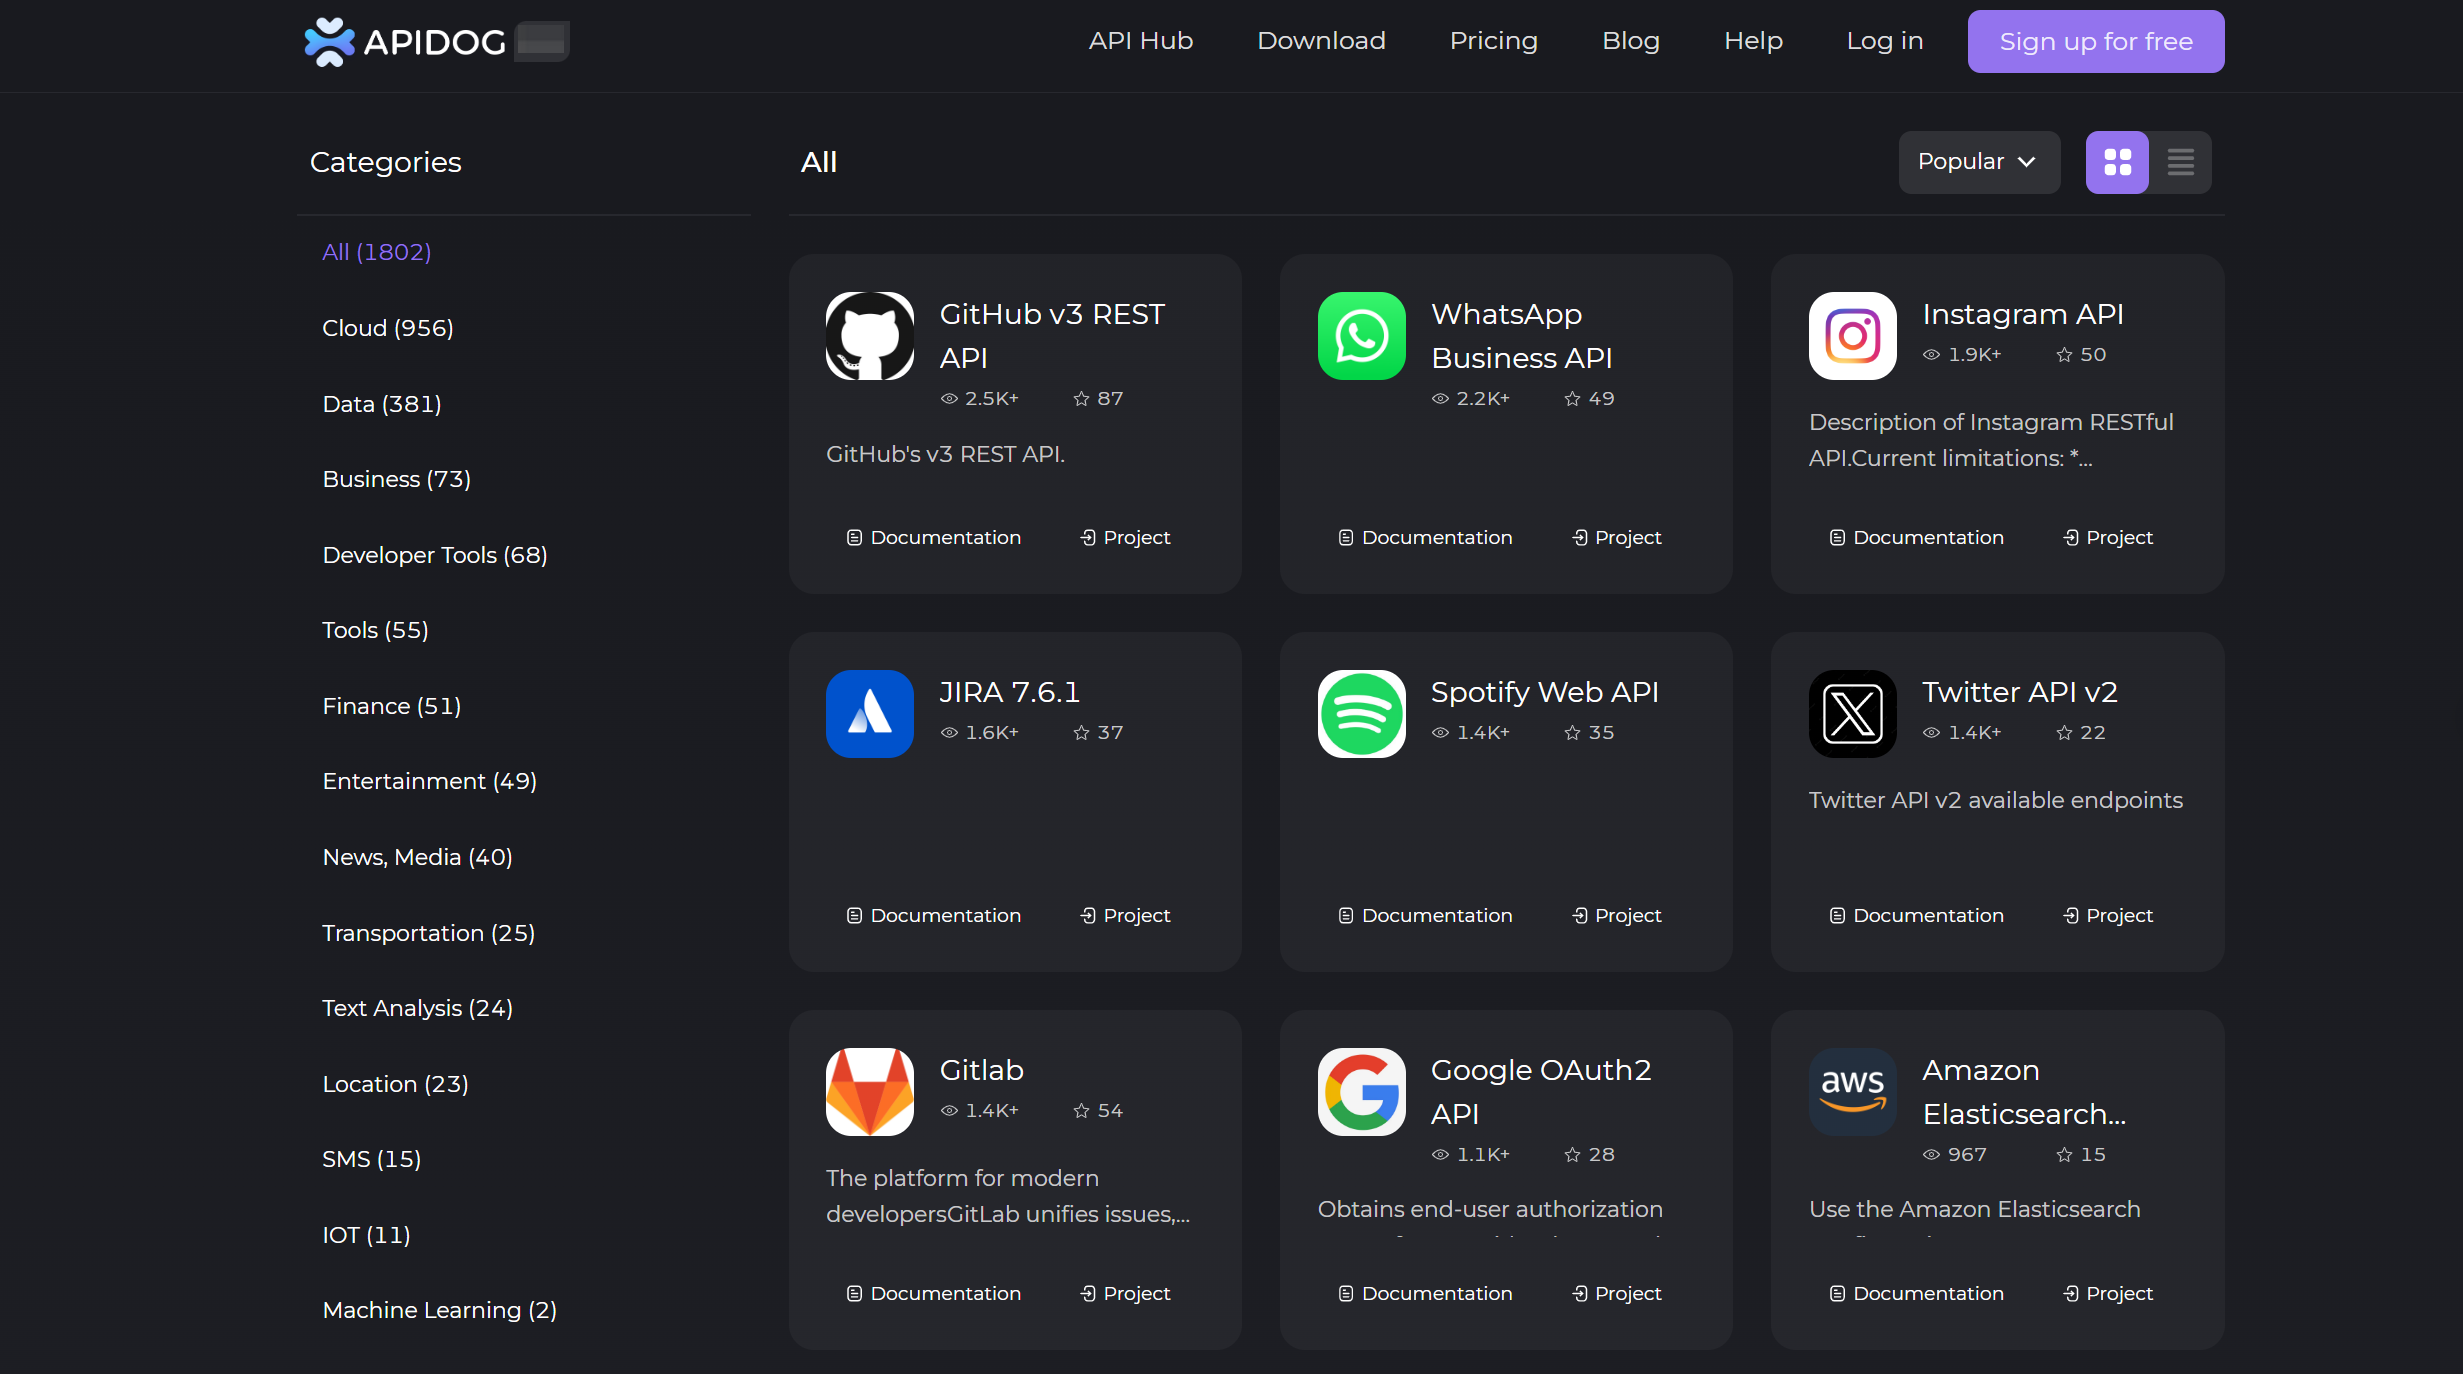Image resolution: width=2463 pixels, height=1374 pixels.
Task: Click the Google OAuth2 API logo
Action: coord(1361,1092)
